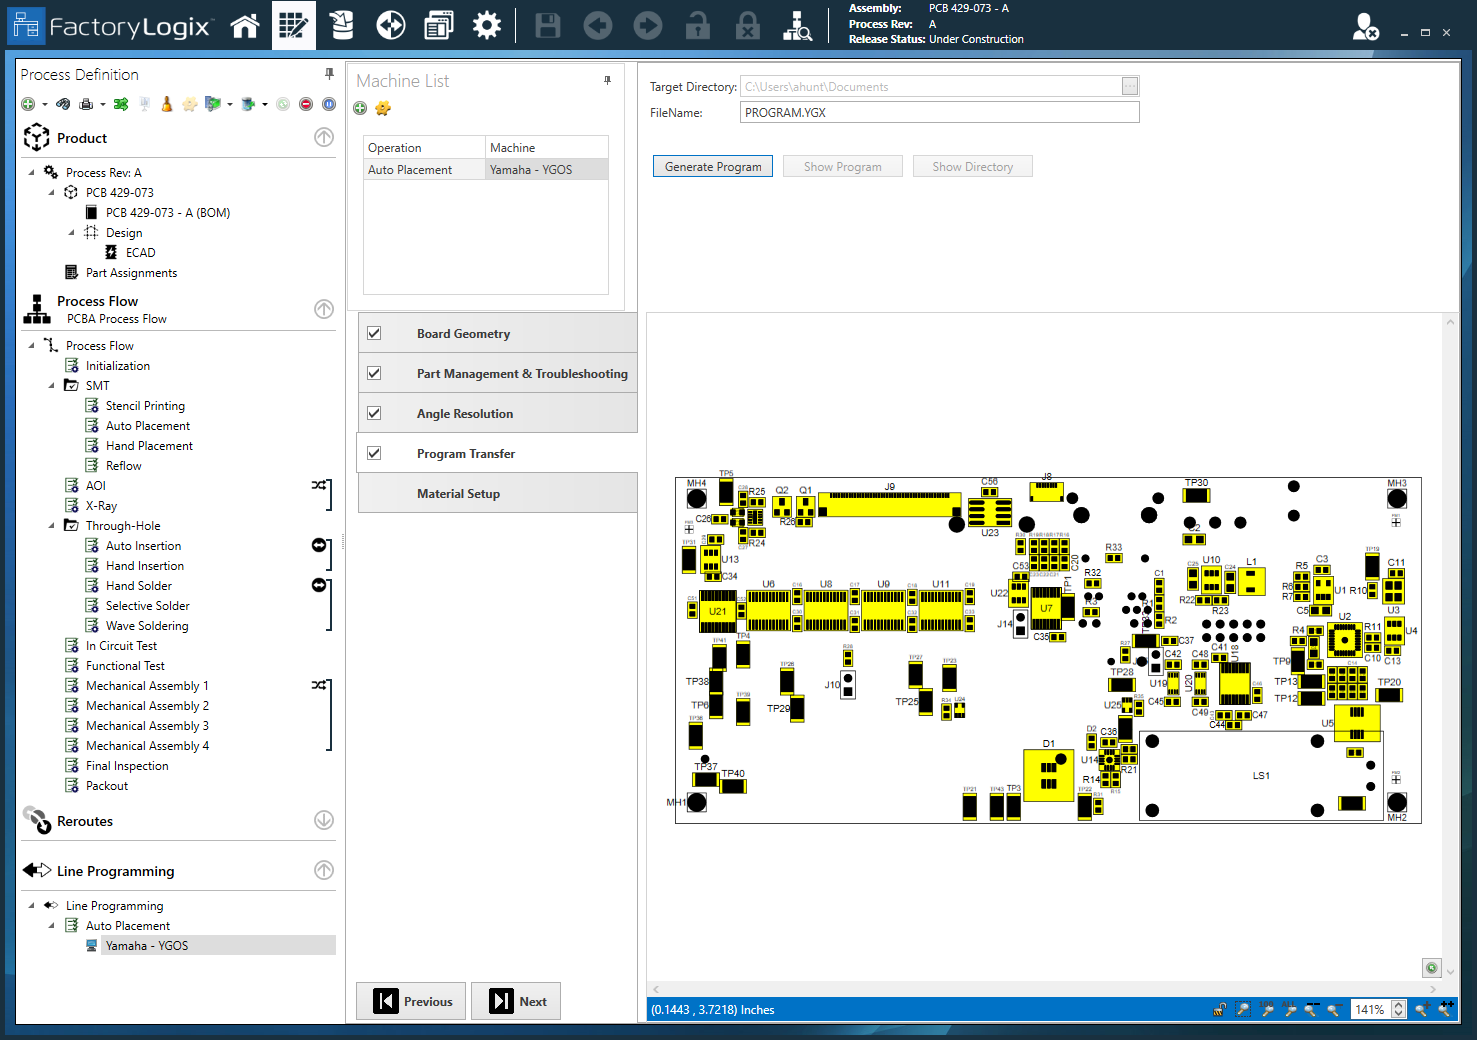Click the Save icon in the main toolbar
Viewport: 1477px width, 1040px height.
(x=547, y=25)
